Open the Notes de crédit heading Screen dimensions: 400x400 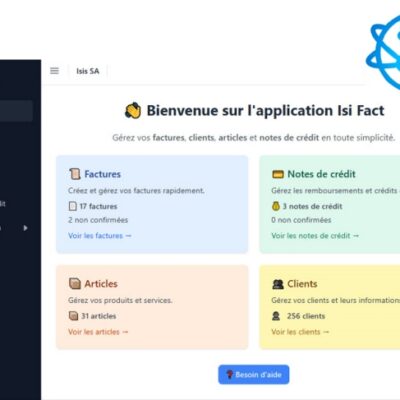tap(321, 174)
